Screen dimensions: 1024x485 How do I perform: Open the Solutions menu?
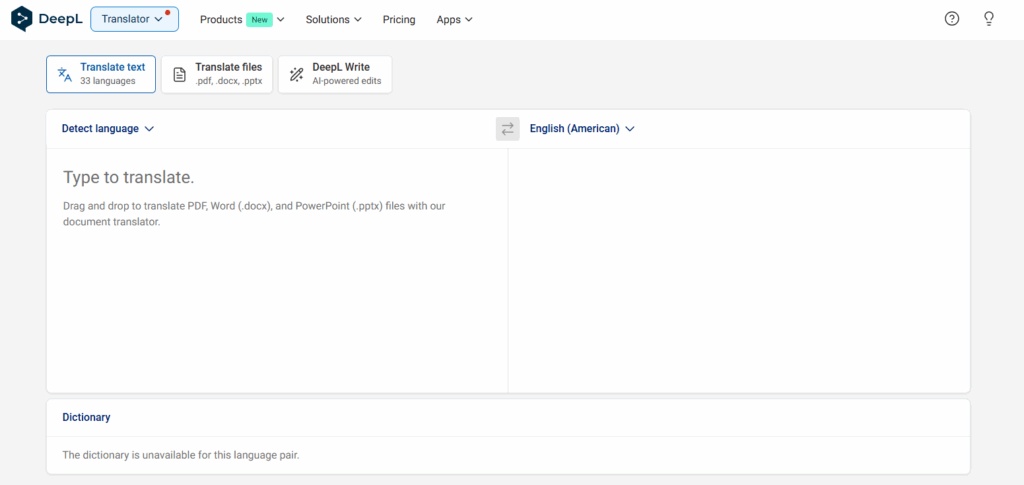click(x=333, y=19)
